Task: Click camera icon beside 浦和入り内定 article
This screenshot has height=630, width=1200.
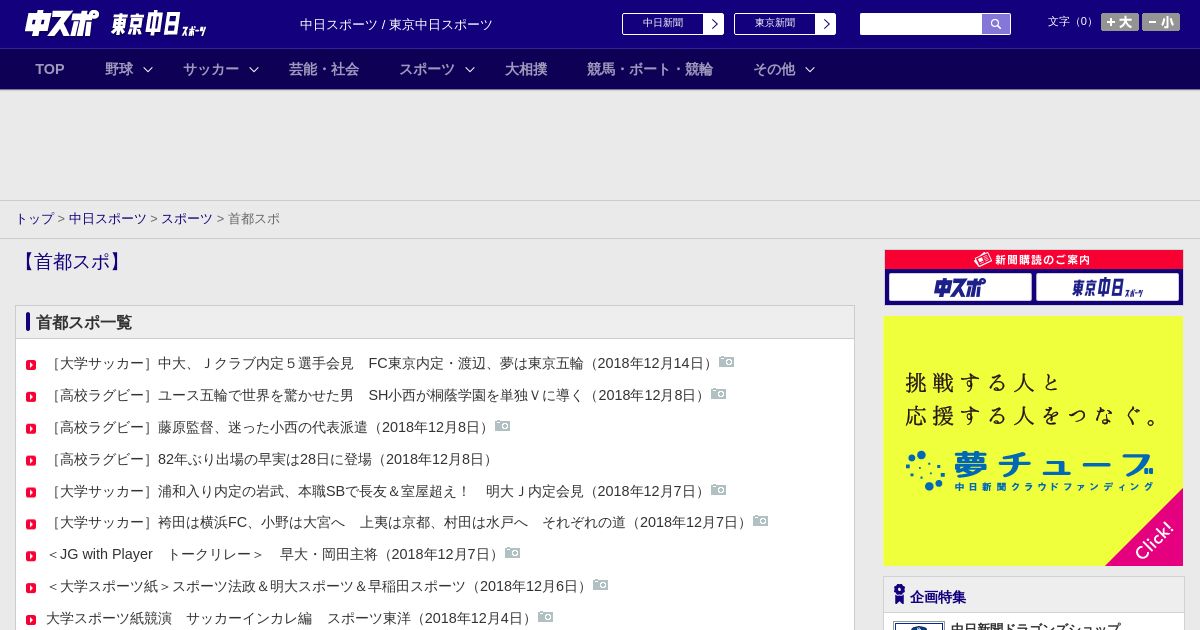Action: click(719, 490)
